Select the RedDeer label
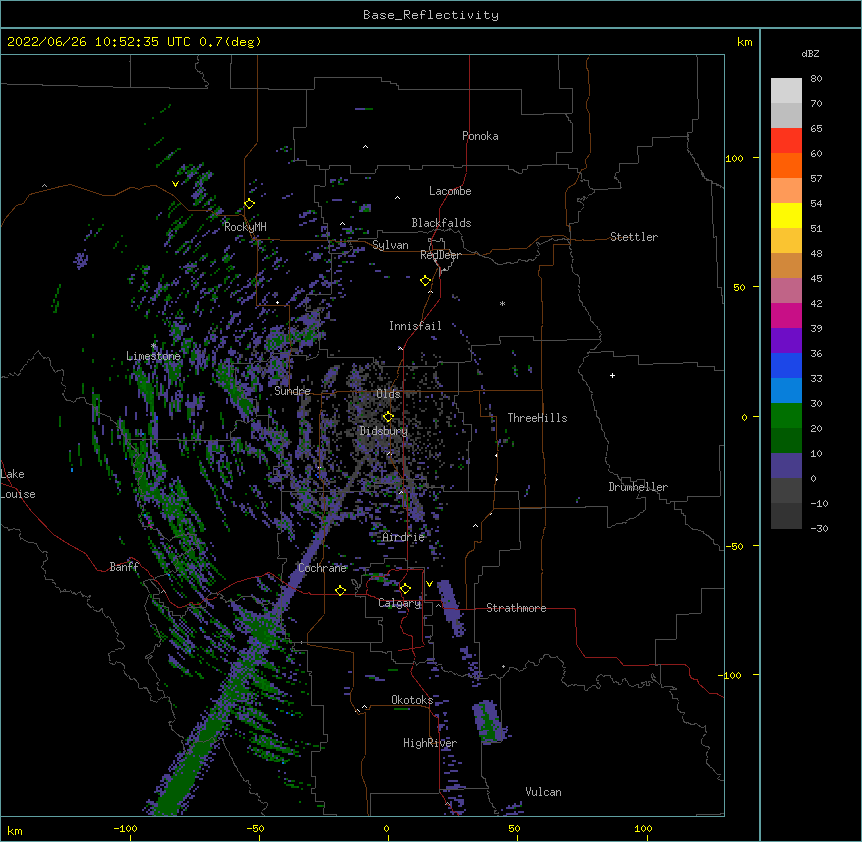This screenshot has width=862, height=842. (x=441, y=255)
